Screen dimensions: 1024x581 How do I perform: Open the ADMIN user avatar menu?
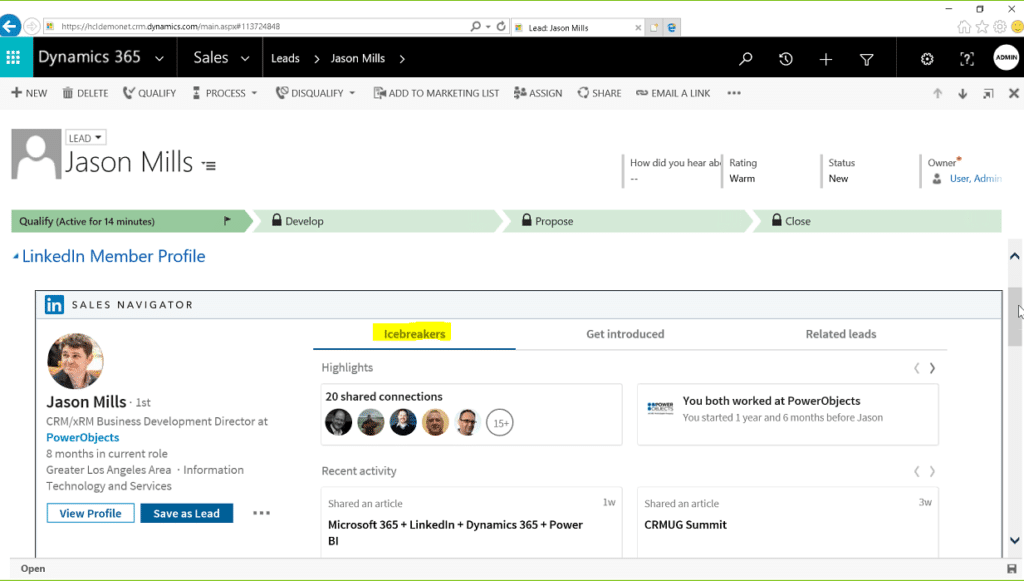tap(1006, 57)
